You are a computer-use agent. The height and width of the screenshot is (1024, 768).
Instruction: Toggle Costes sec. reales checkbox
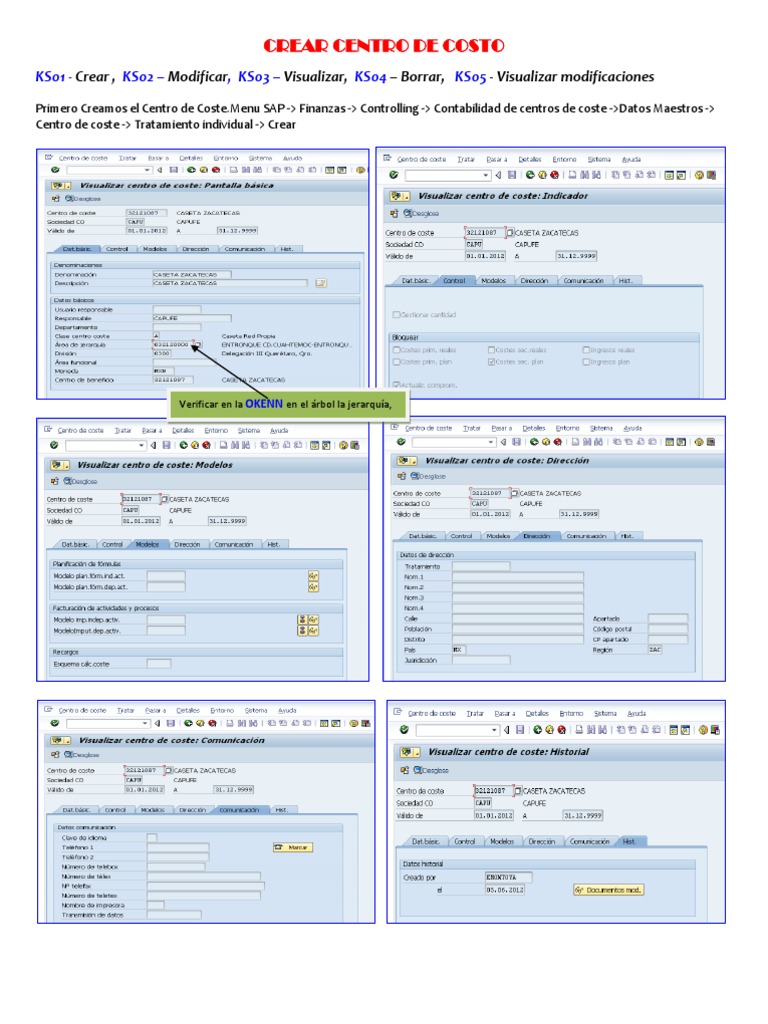coord(491,350)
